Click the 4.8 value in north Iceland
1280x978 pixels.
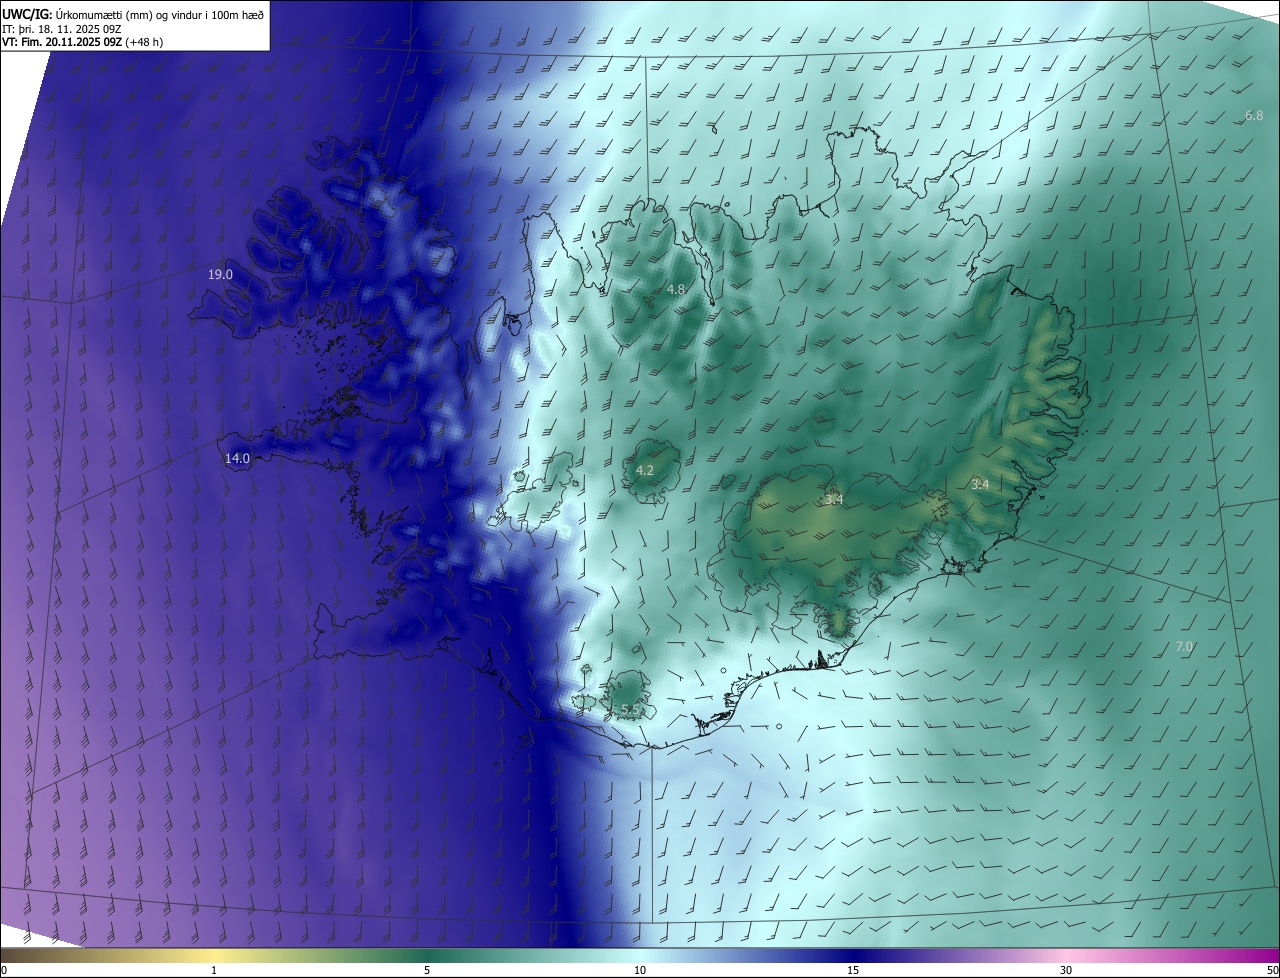[676, 289]
